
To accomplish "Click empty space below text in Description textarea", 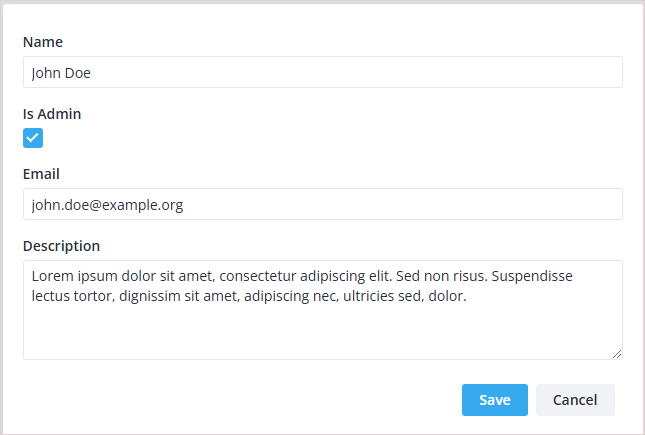I will 300,335.
